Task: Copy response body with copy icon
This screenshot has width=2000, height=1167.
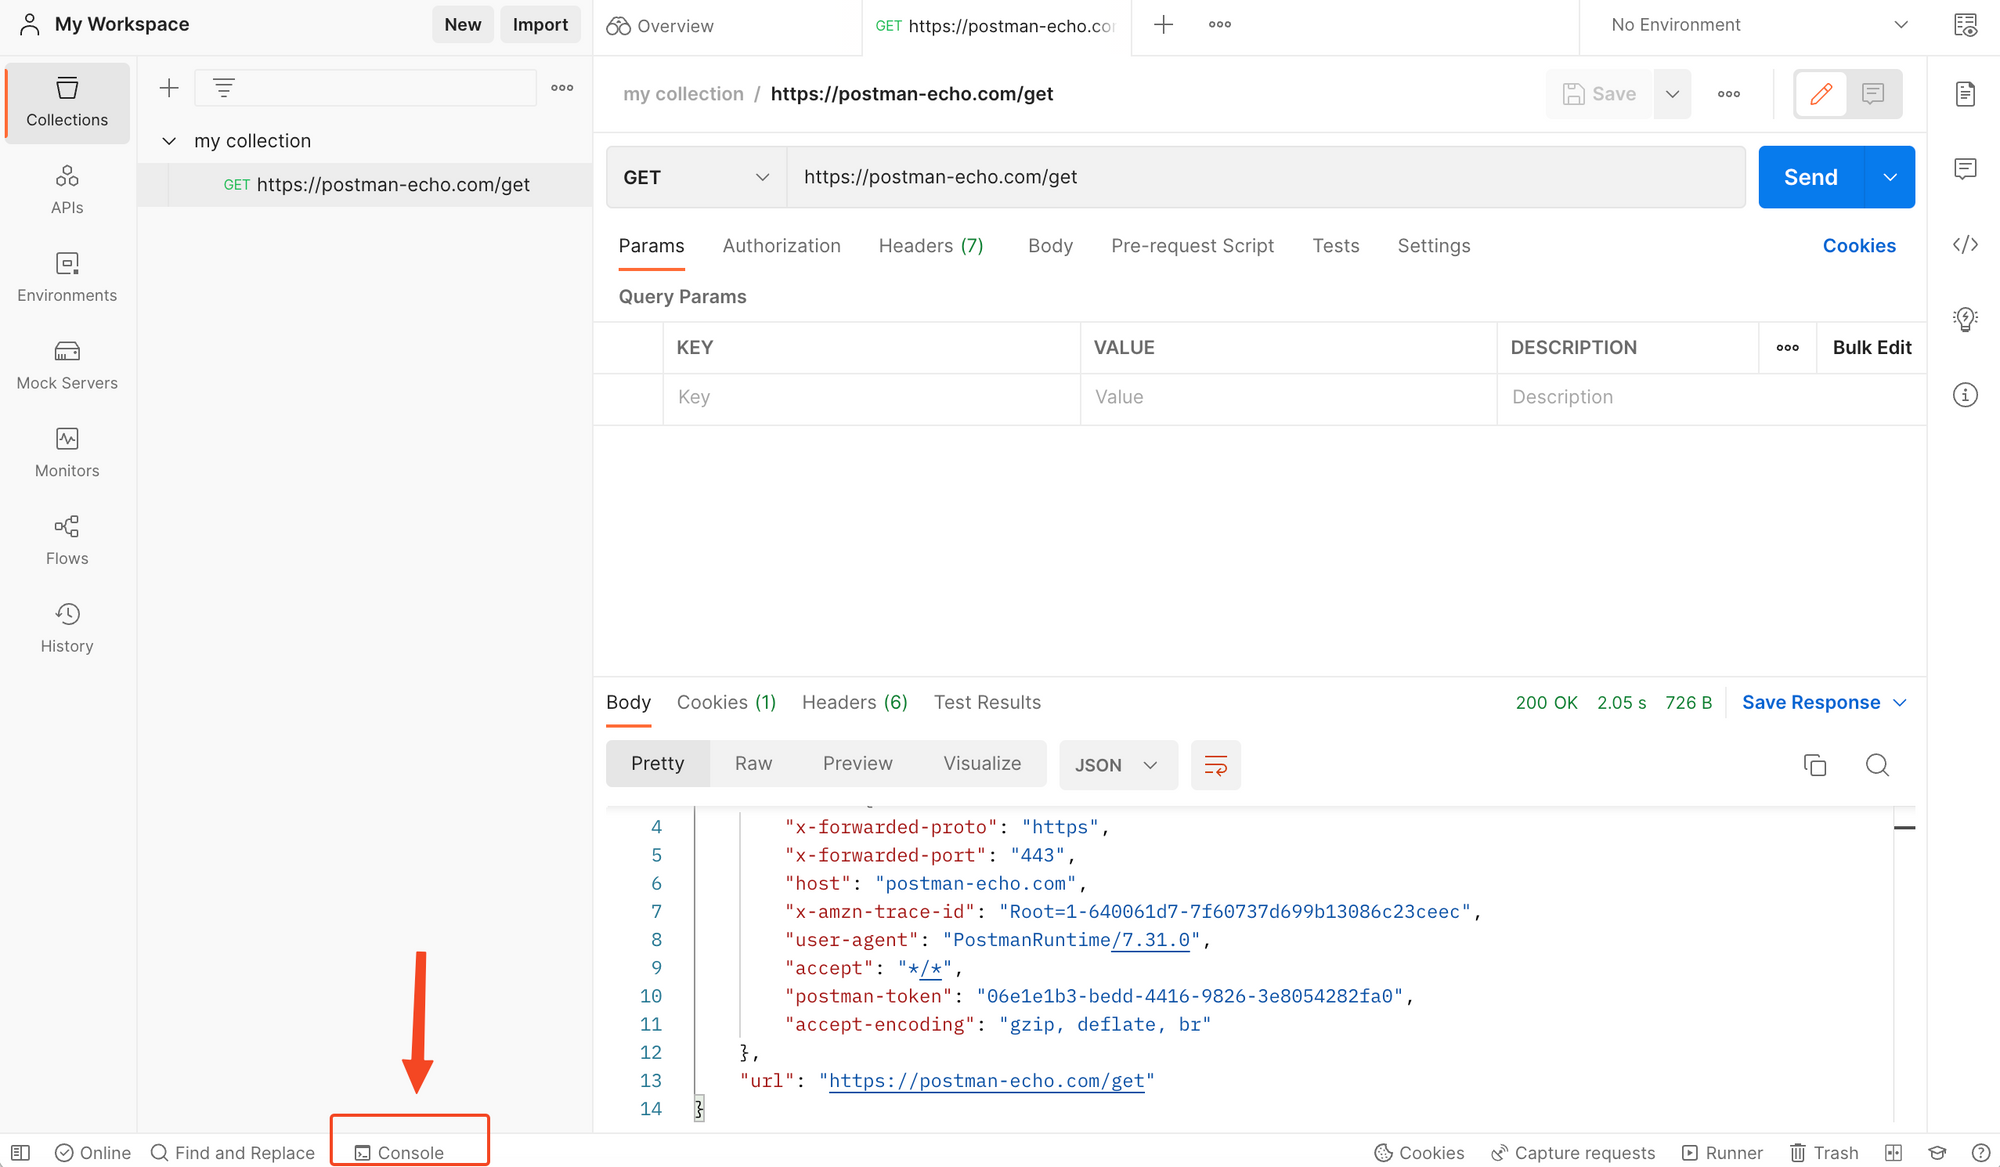Action: point(1814,765)
